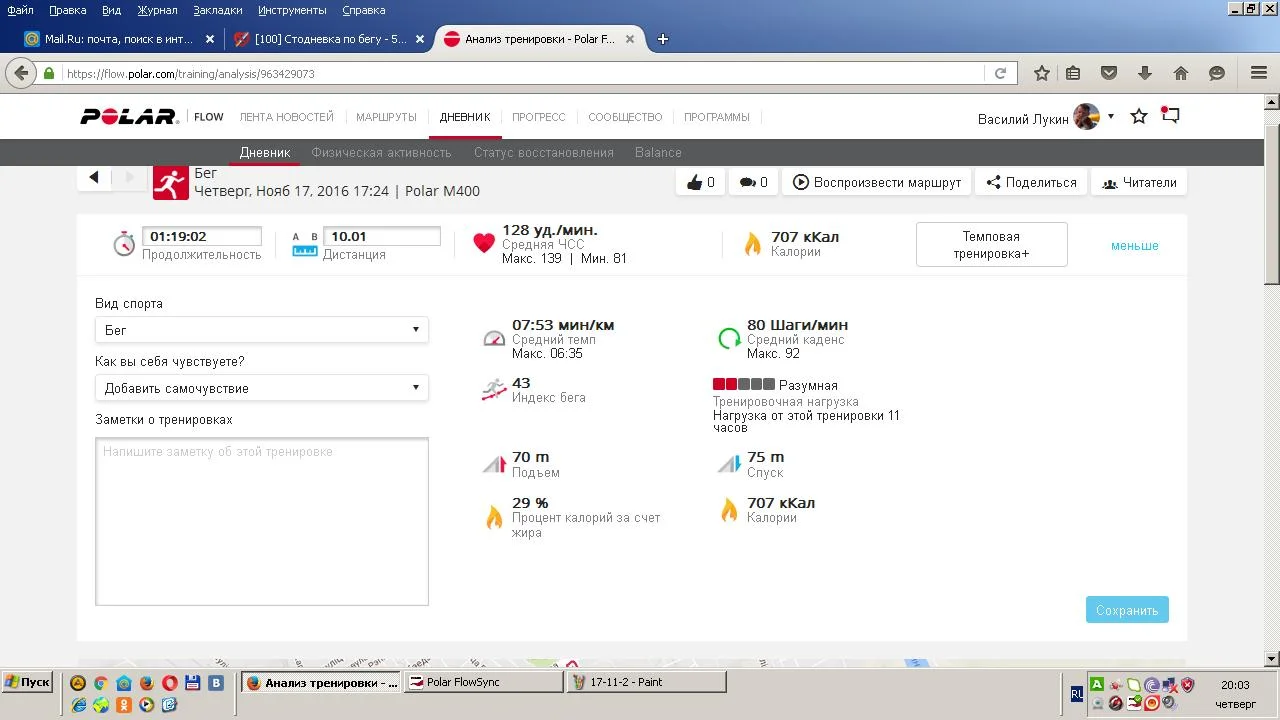Open the Добавить самочувствие dropdown
This screenshot has width=1280, height=720.
pos(262,388)
